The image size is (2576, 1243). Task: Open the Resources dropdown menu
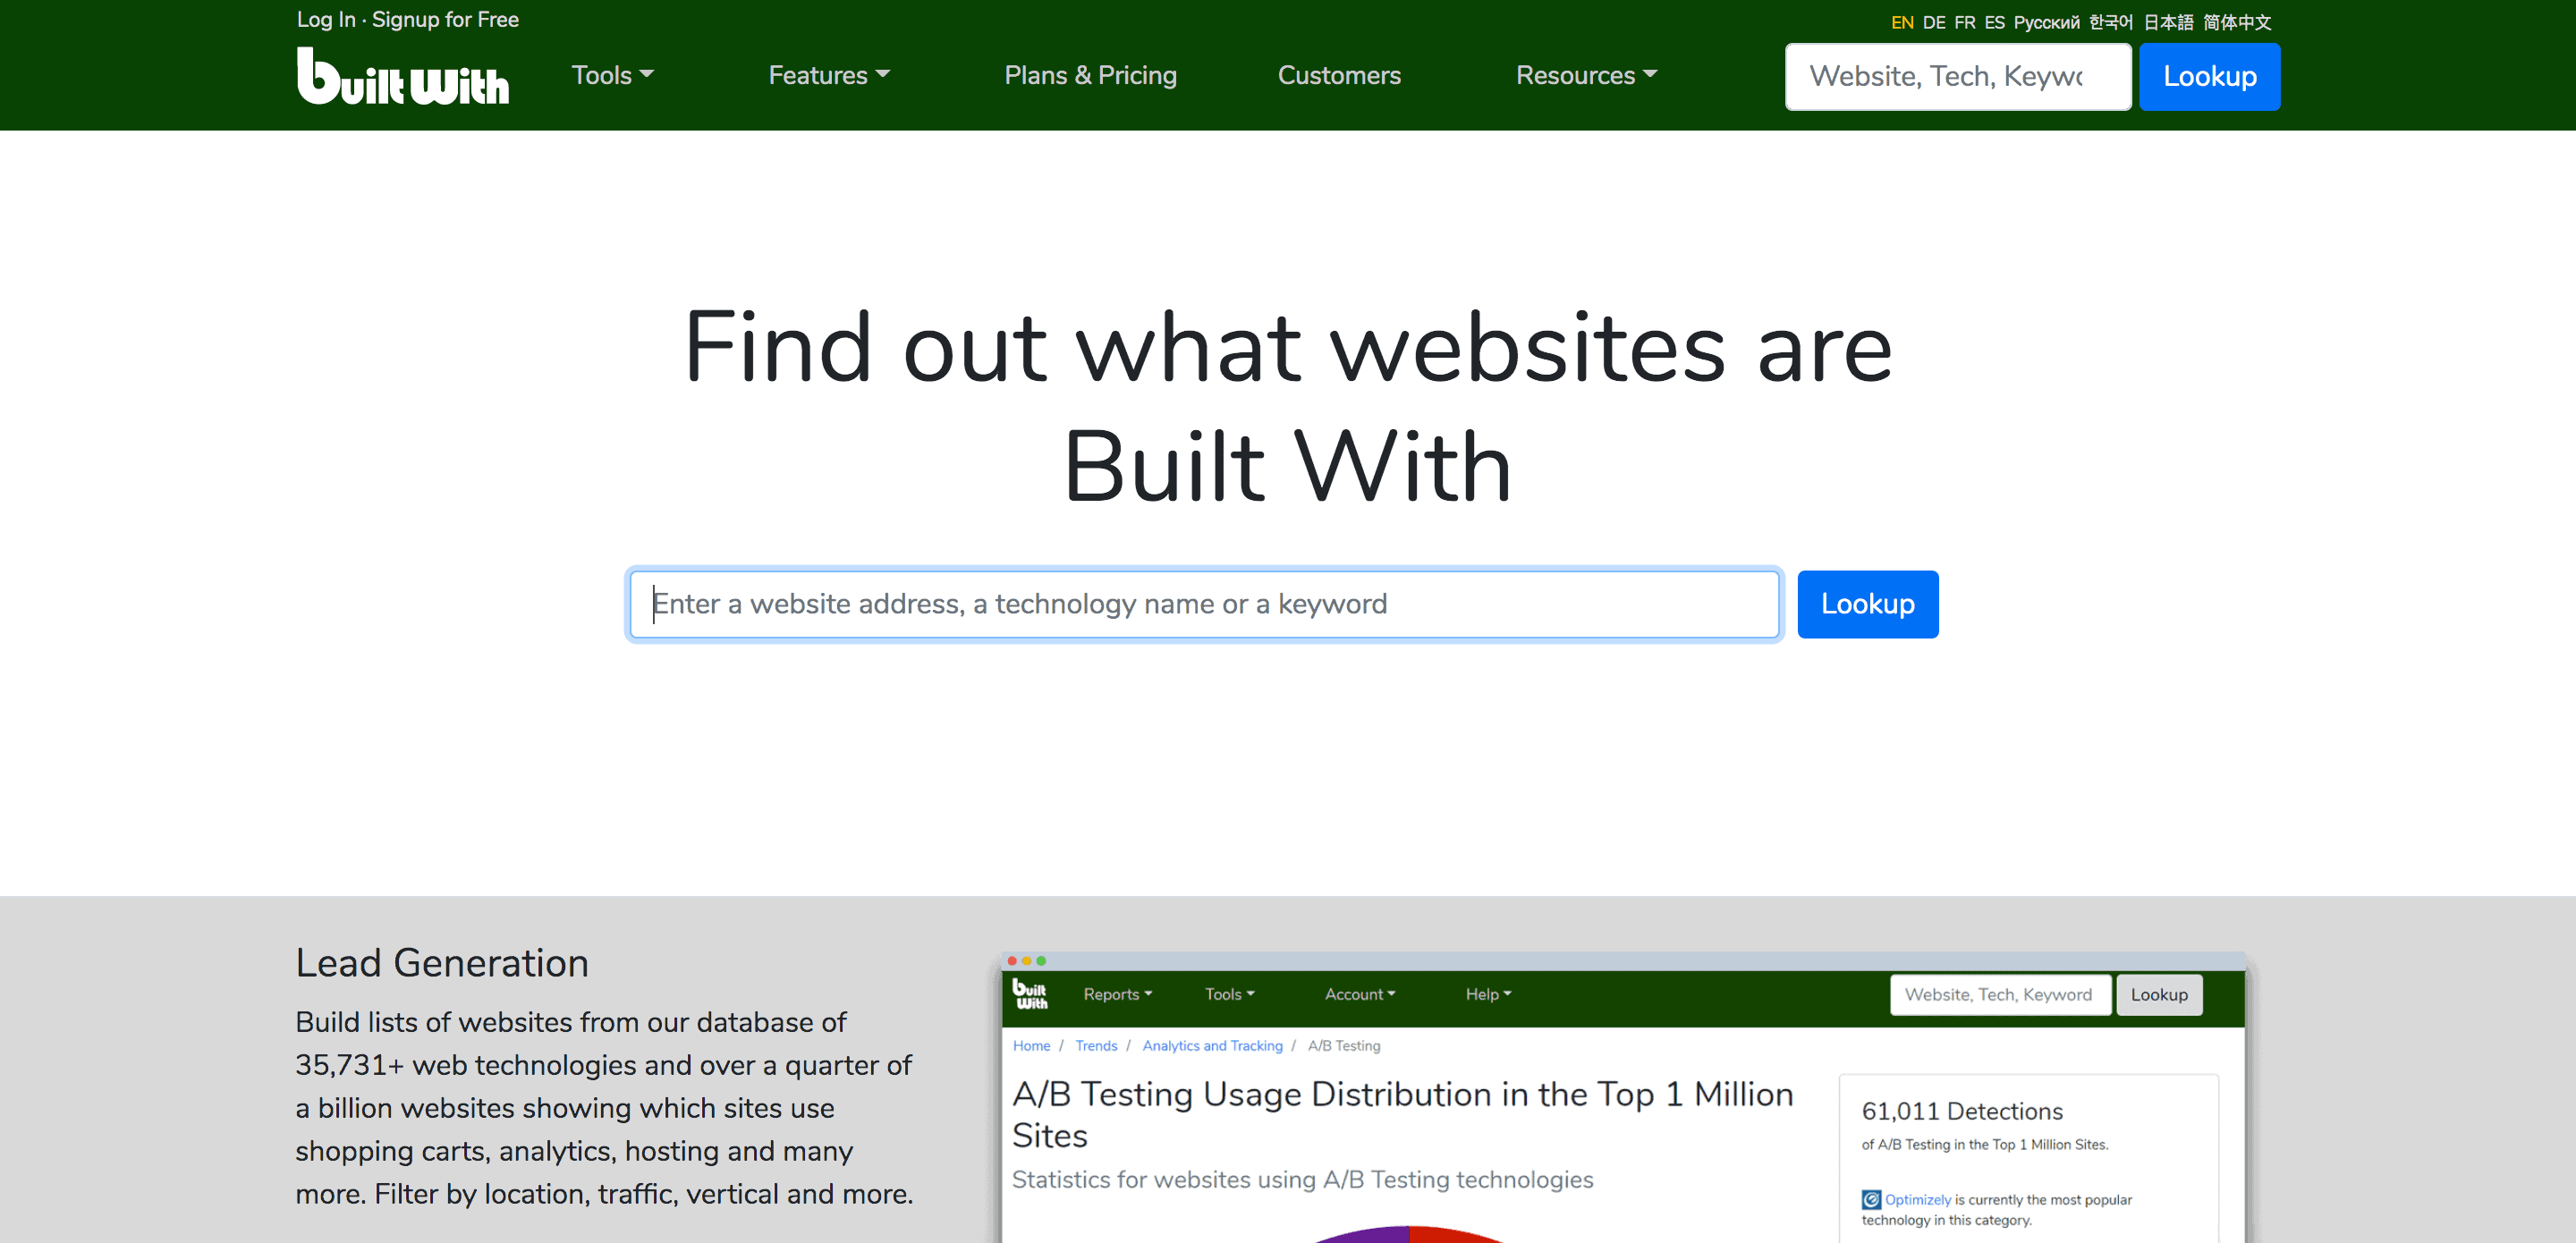pos(1585,75)
